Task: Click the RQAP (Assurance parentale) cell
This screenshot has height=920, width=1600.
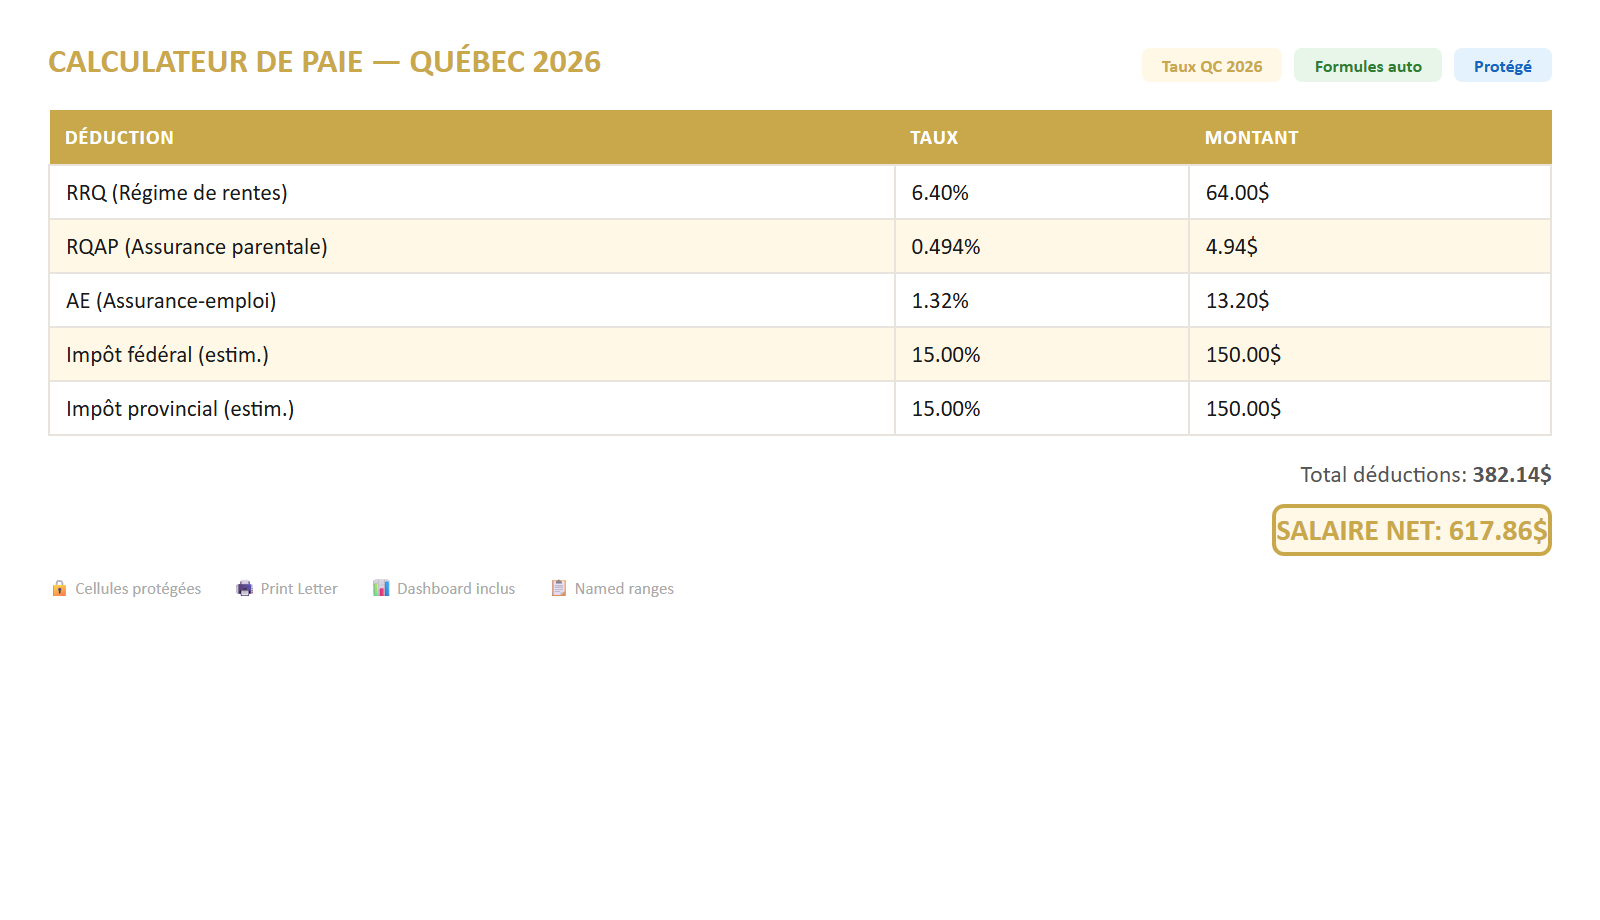Action: [x=472, y=246]
